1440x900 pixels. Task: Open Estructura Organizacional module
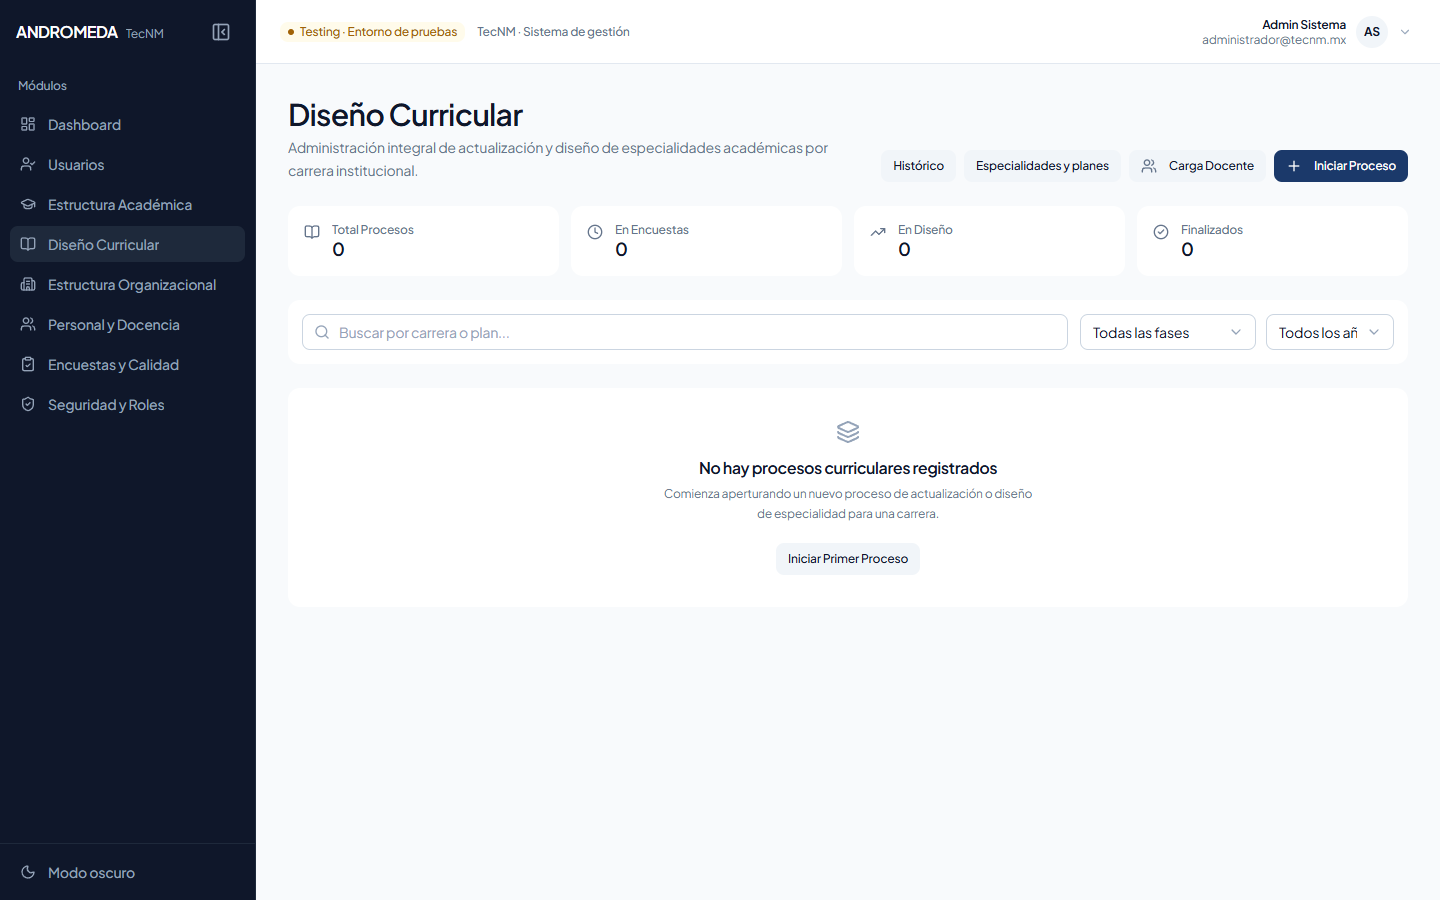pyautogui.click(x=128, y=284)
